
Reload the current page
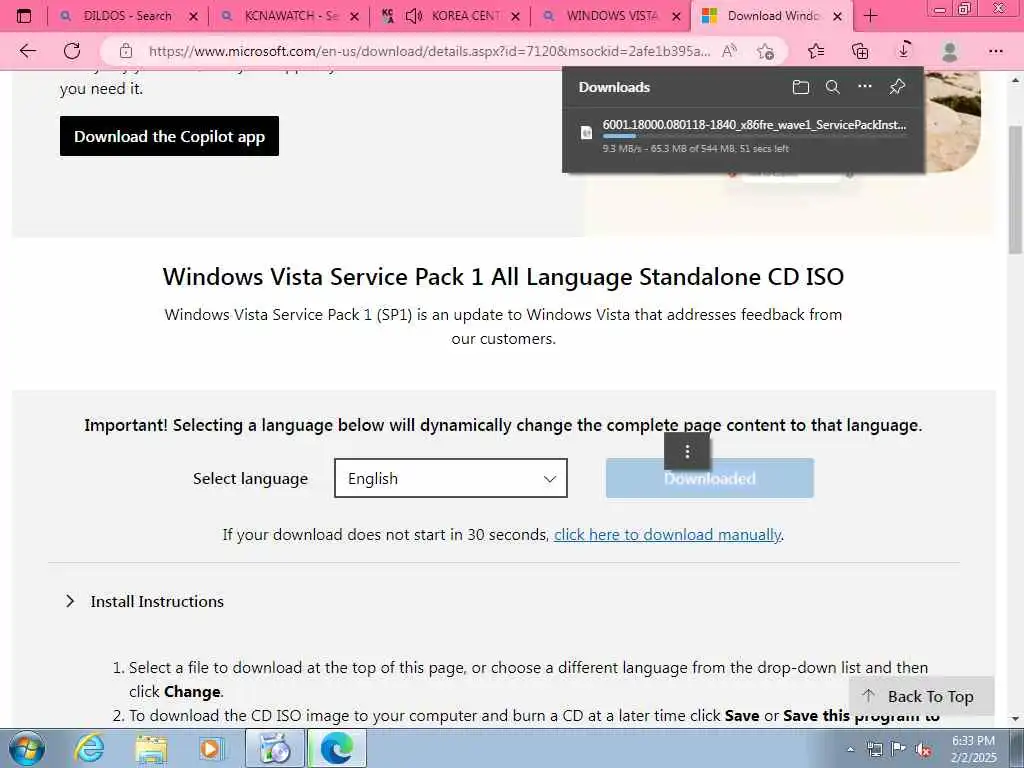(x=72, y=50)
